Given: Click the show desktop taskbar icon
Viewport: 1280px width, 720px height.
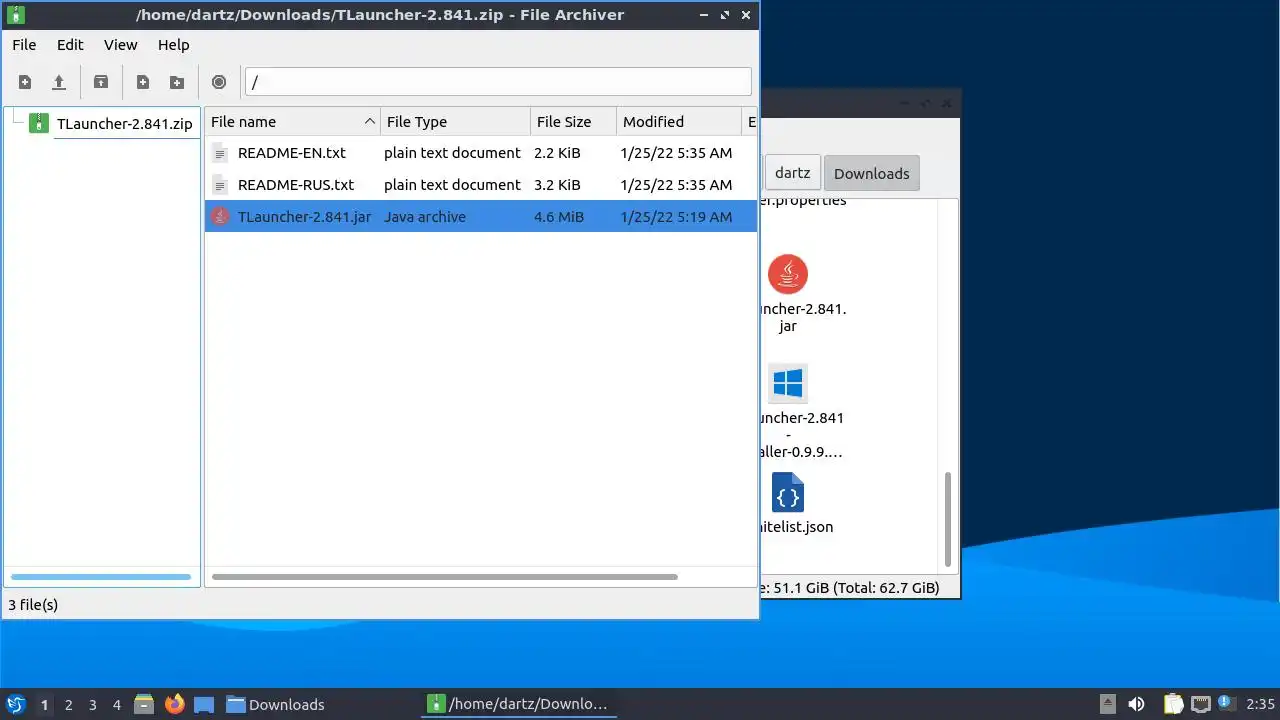Looking at the screenshot, I should [x=204, y=704].
